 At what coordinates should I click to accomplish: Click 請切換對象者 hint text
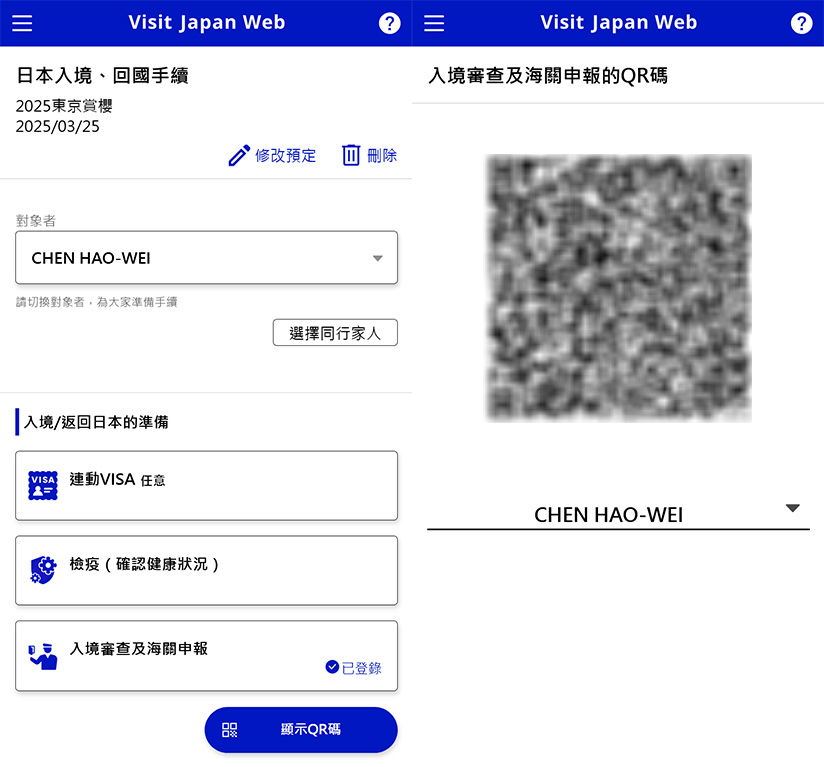(x=96, y=302)
